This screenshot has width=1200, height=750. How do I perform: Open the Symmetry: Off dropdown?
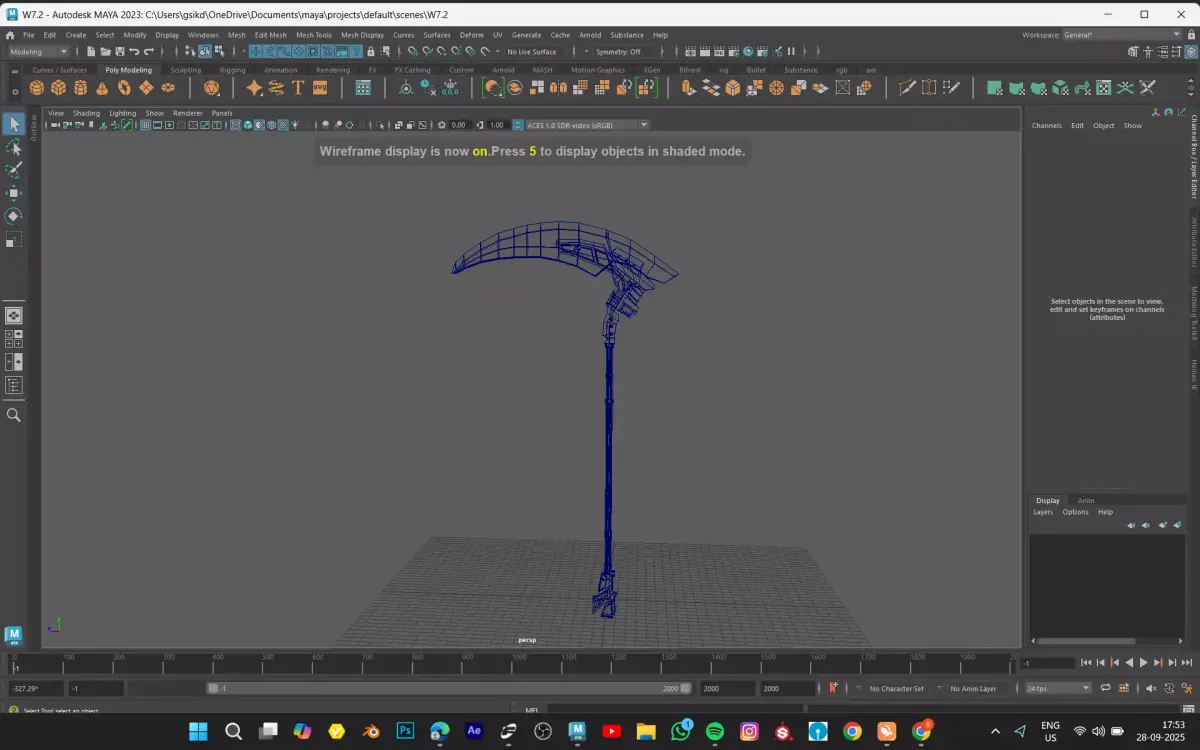point(625,51)
